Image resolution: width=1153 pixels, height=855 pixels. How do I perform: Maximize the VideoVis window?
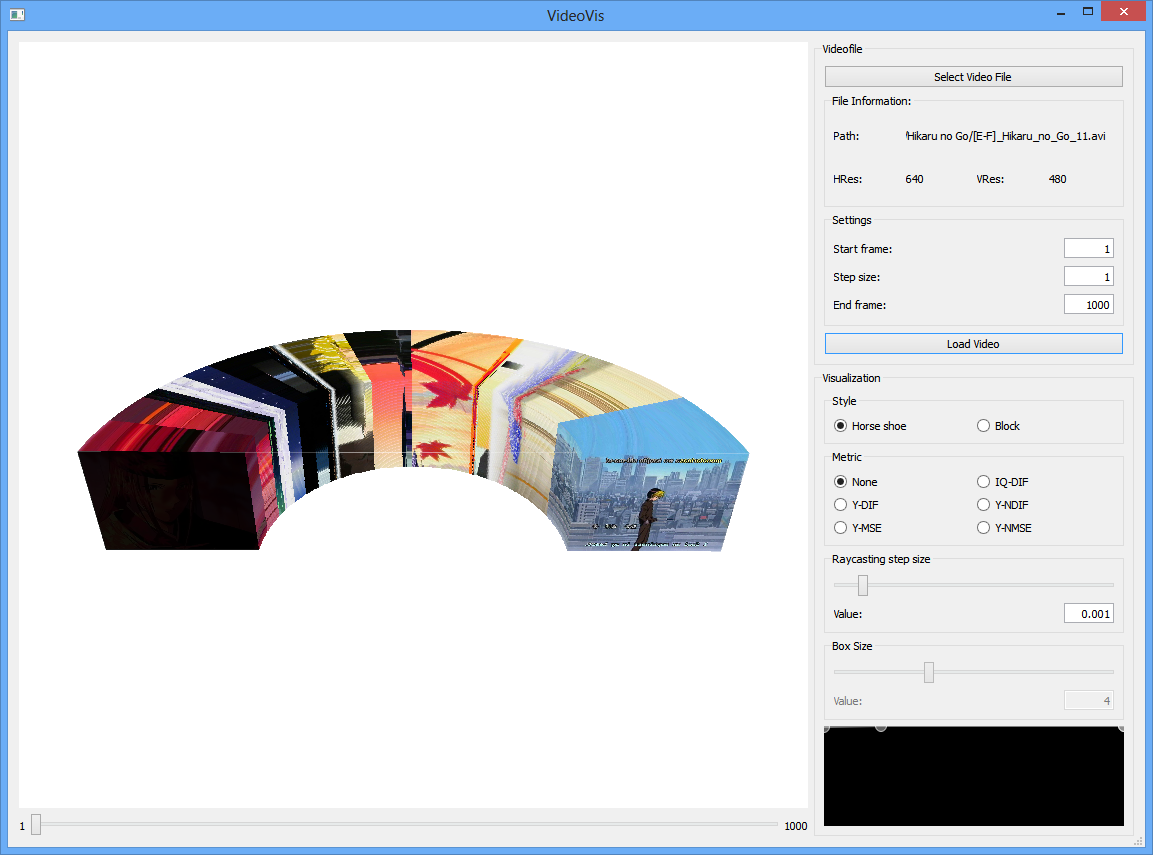(x=1088, y=12)
